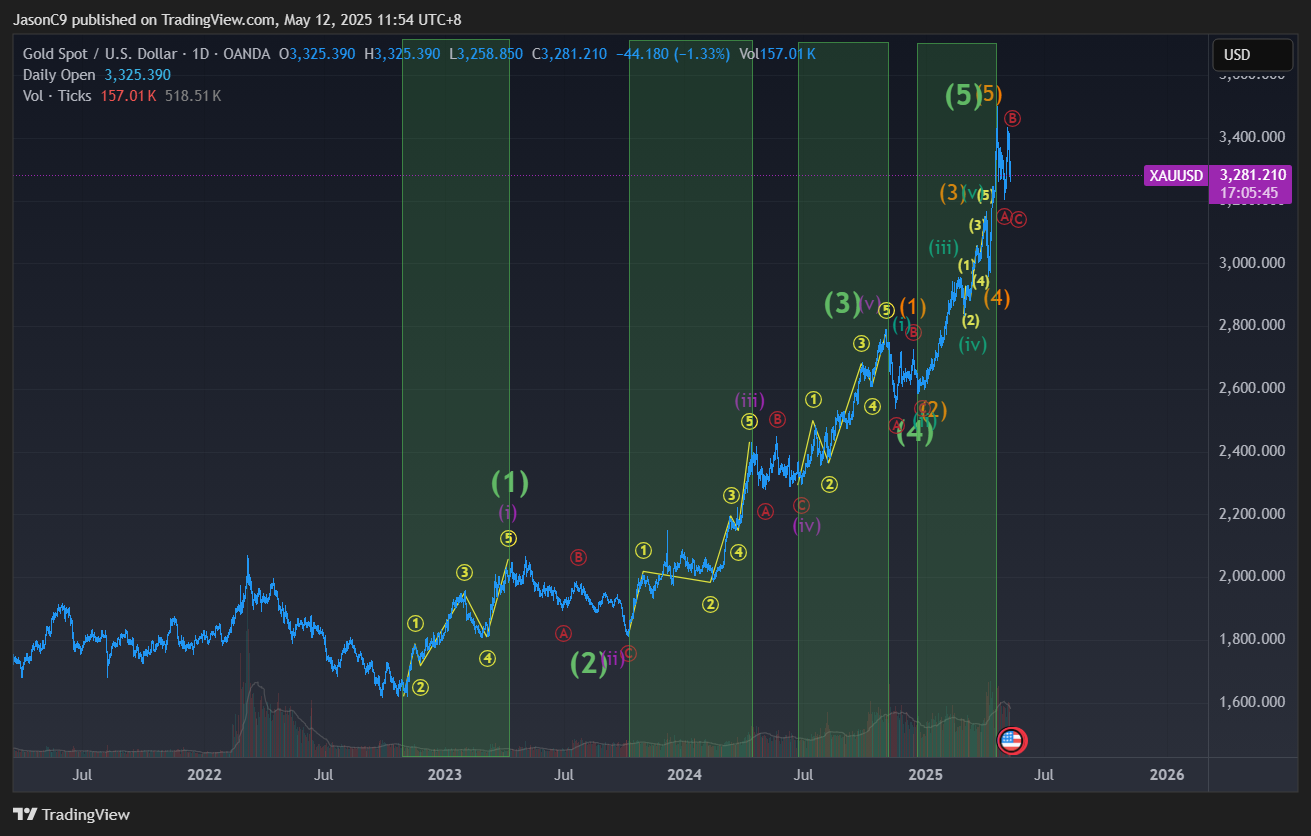Select the teal (iv) wave label
This screenshot has height=836, width=1311.
[x=972, y=344]
